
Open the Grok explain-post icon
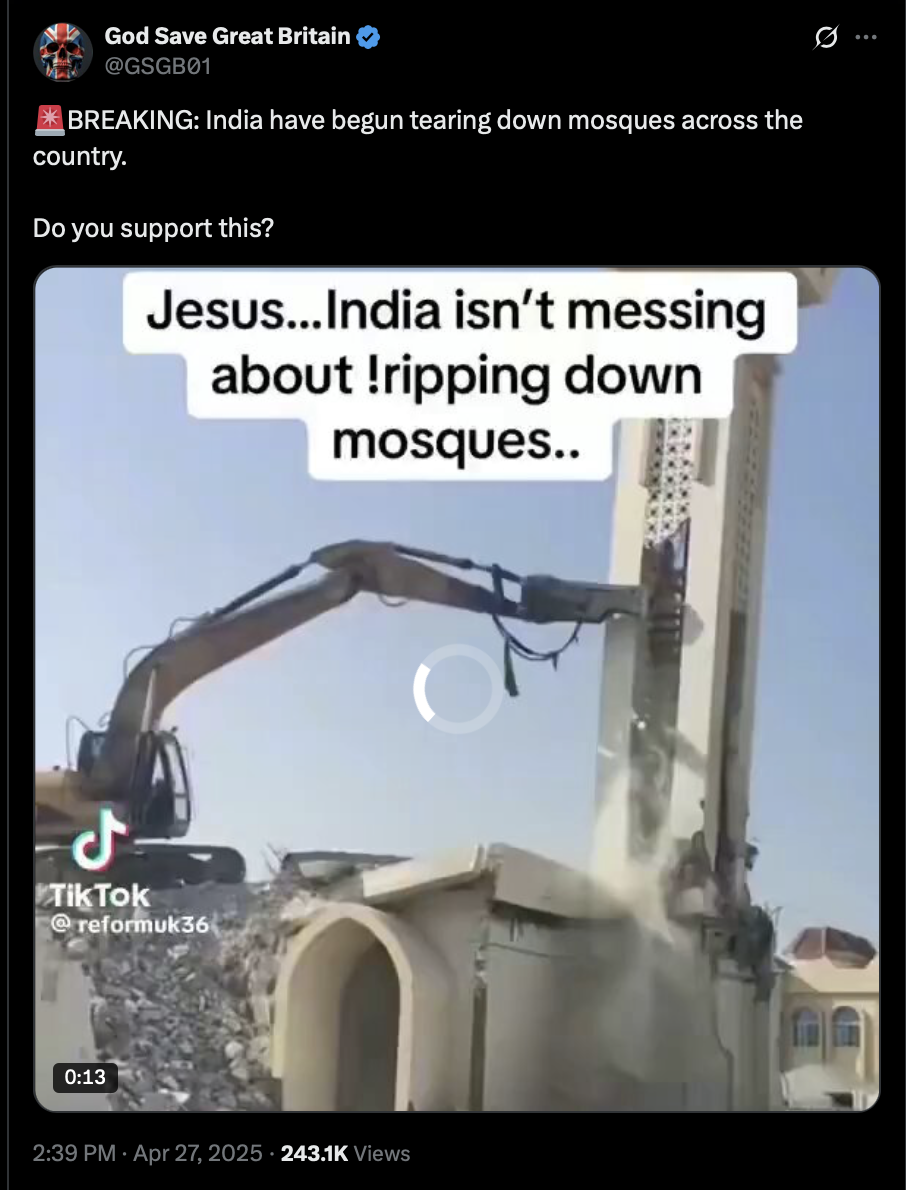click(x=826, y=36)
